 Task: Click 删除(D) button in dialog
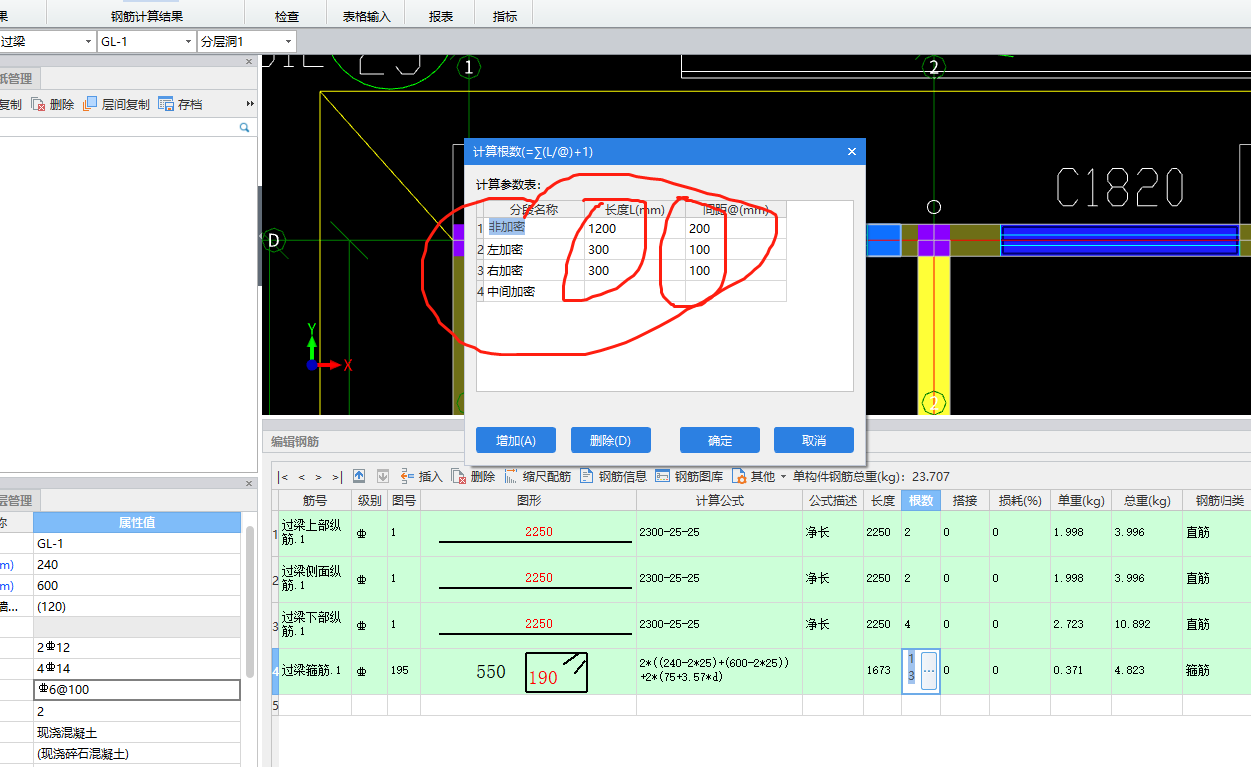pos(610,440)
